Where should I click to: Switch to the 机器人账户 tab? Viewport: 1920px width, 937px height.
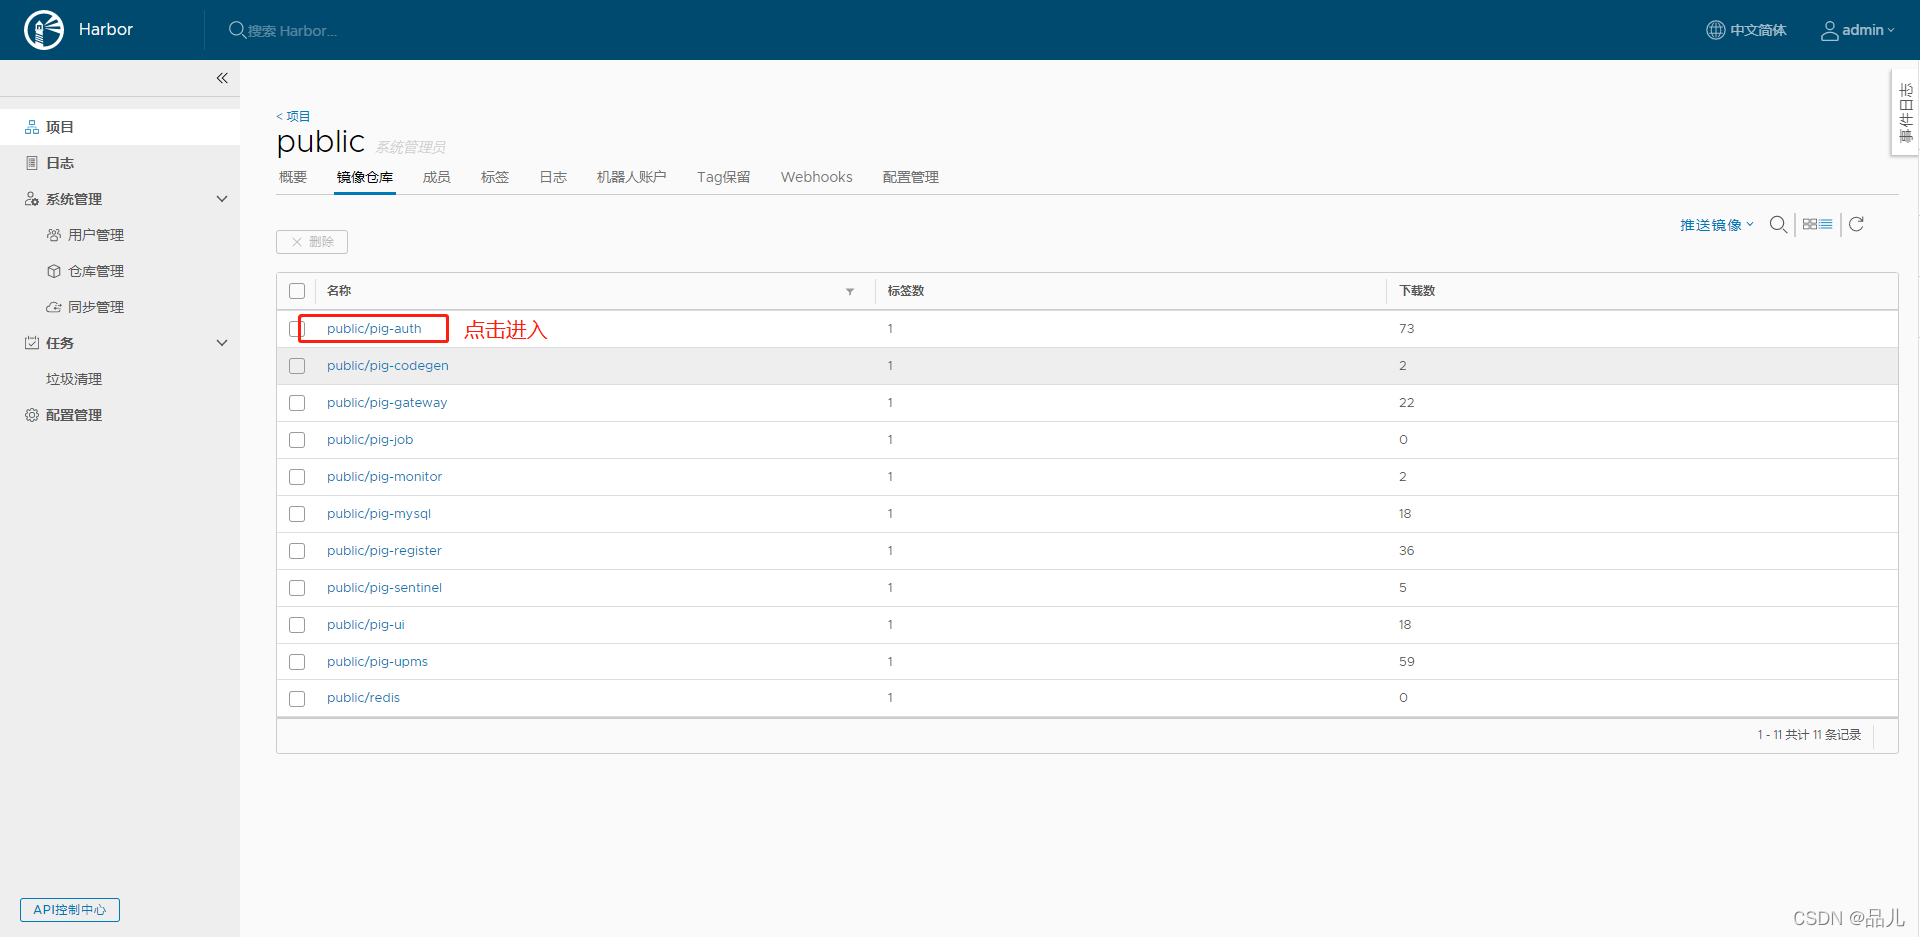click(632, 177)
